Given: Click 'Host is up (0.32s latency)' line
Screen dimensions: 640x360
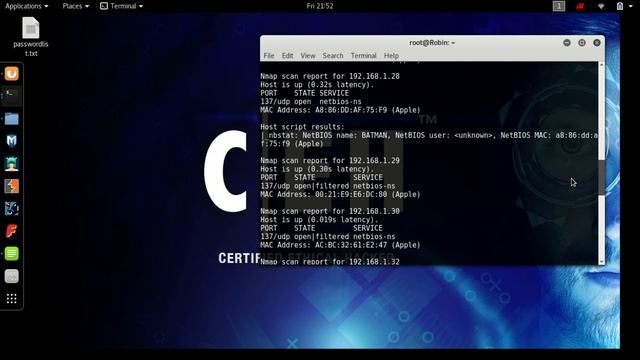Looking at the screenshot, I should pos(317,85).
